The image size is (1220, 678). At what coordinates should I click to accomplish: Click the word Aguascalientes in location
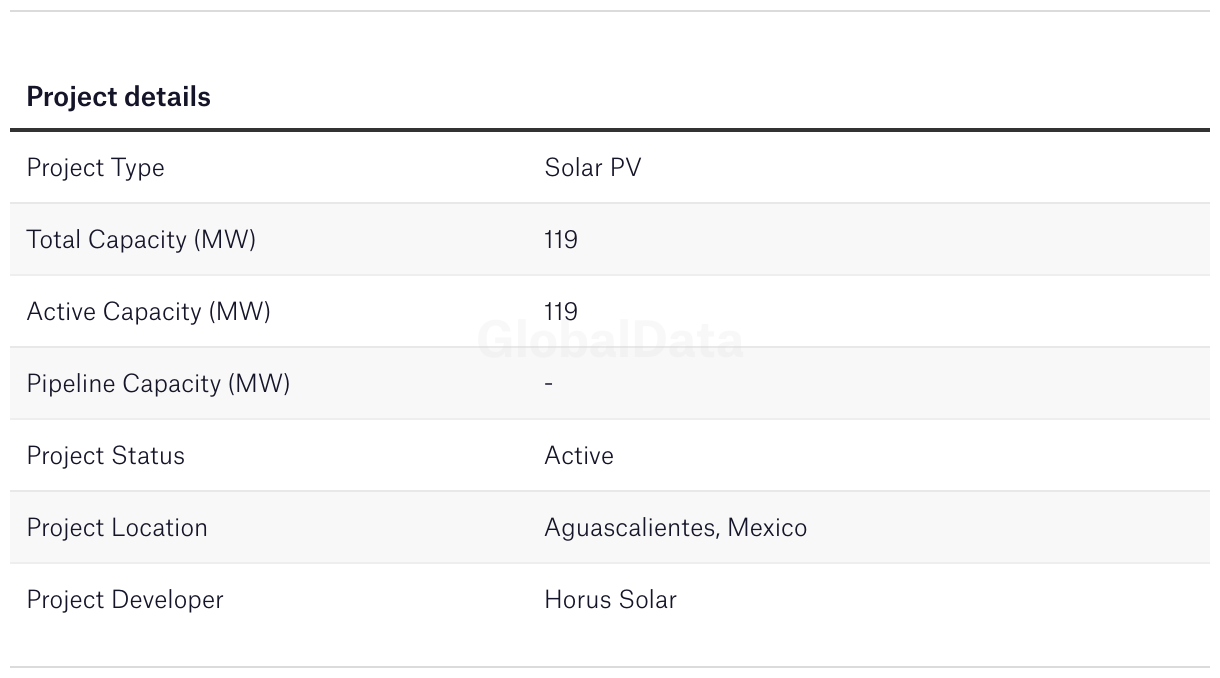631,528
